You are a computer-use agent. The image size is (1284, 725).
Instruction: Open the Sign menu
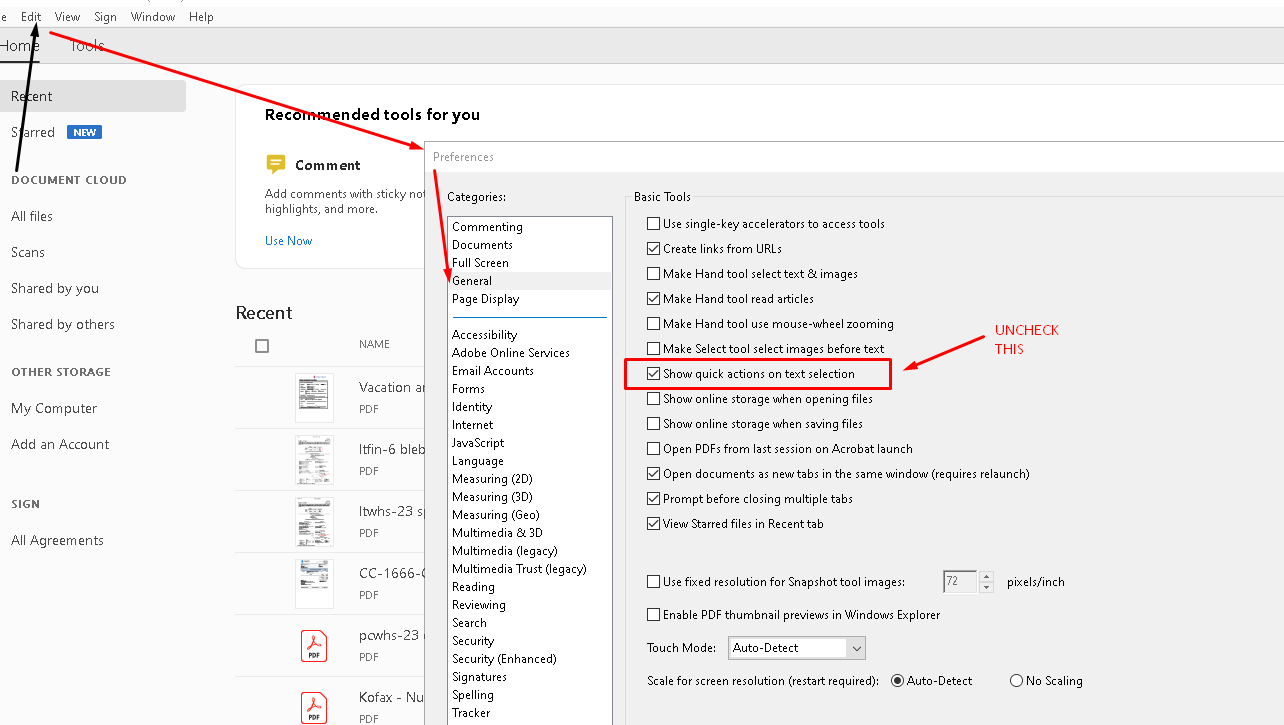(x=105, y=17)
